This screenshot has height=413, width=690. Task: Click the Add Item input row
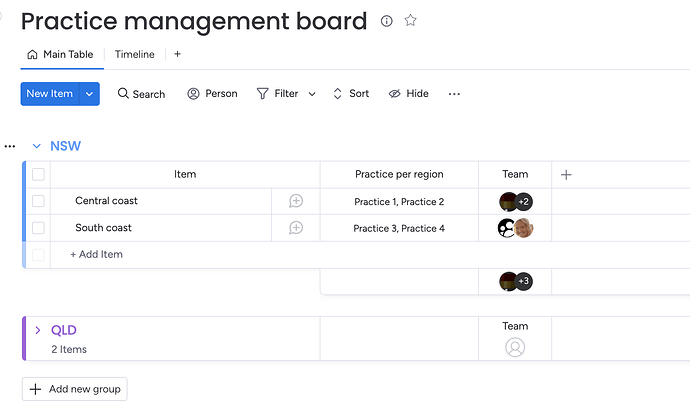coord(96,254)
